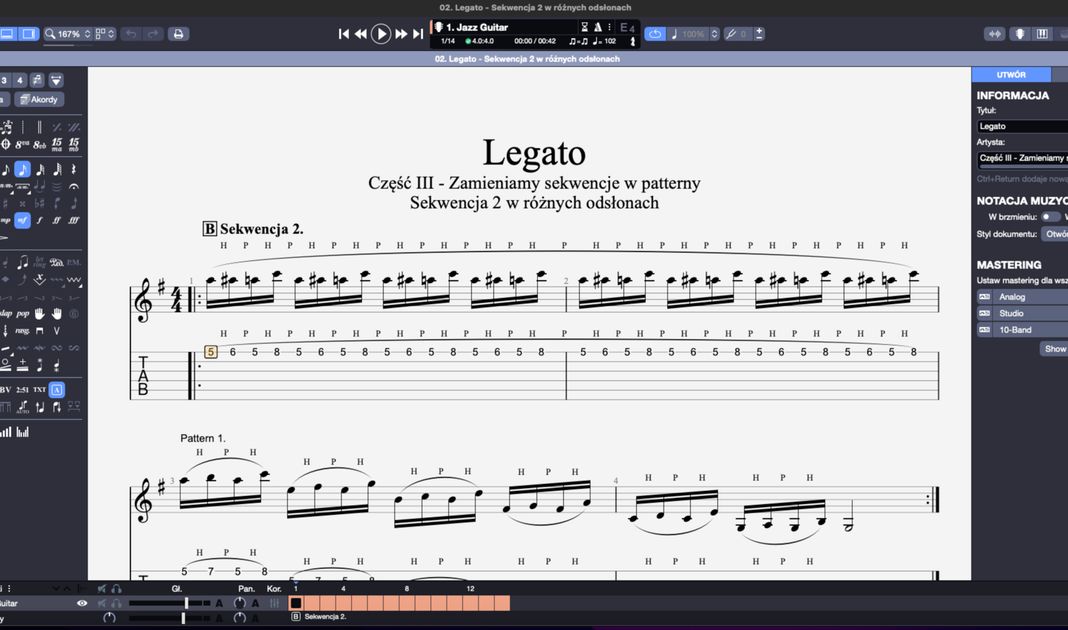Select the mezzo-forte (mf) dynamic

(22, 220)
